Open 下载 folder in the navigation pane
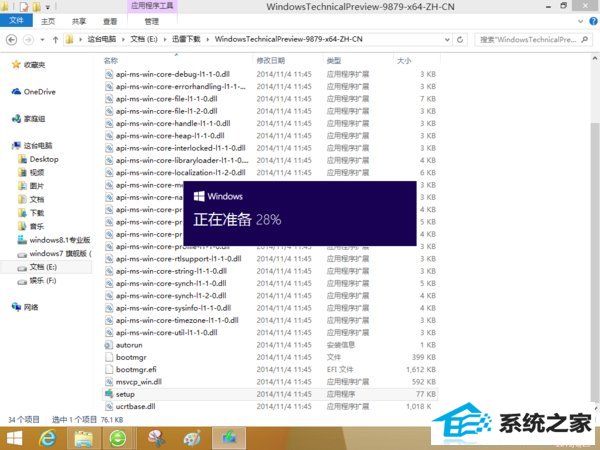The height and width of the screenshot is (450, 600). (37, 213)
